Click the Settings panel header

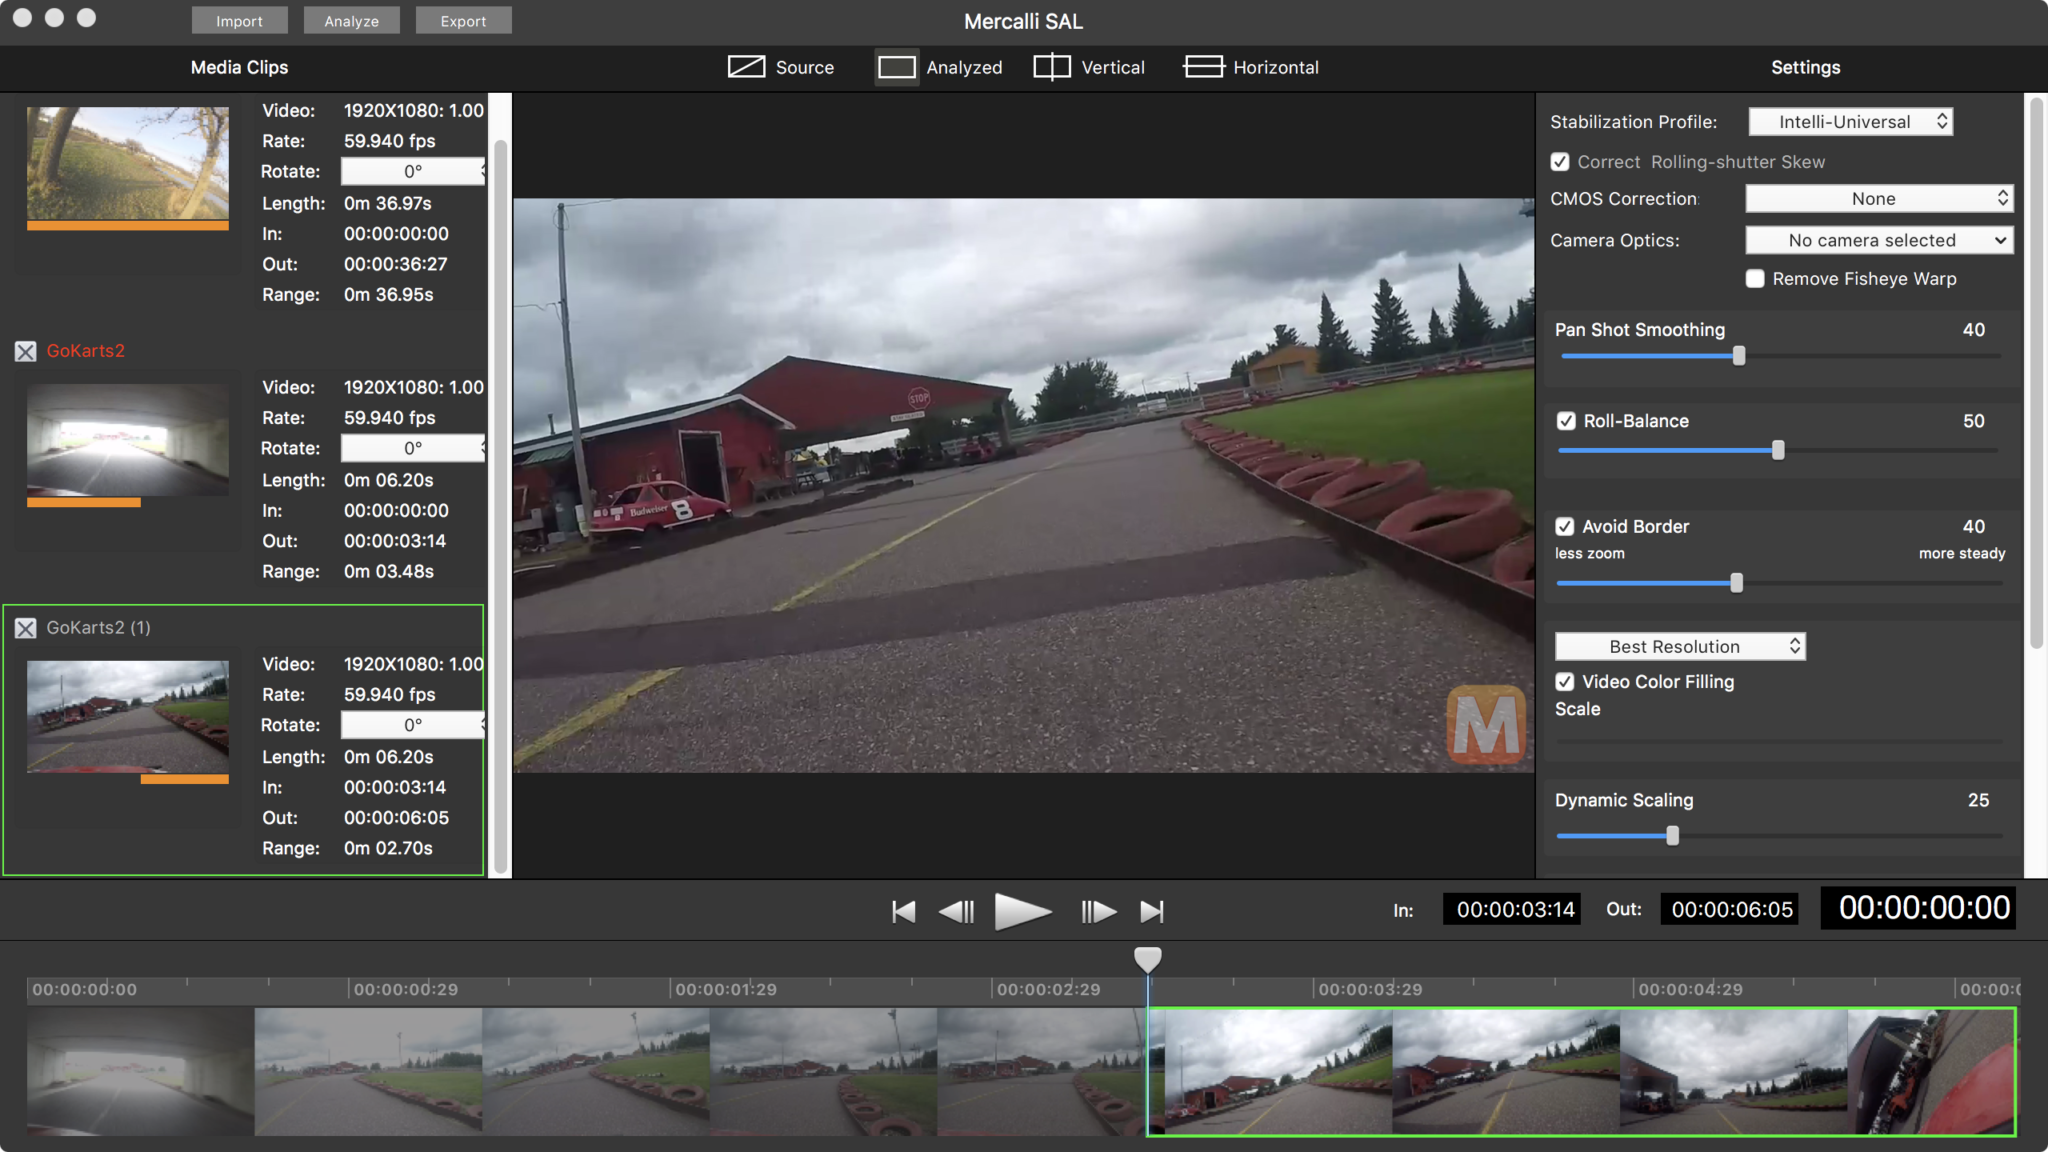(x=1805, y=67)
